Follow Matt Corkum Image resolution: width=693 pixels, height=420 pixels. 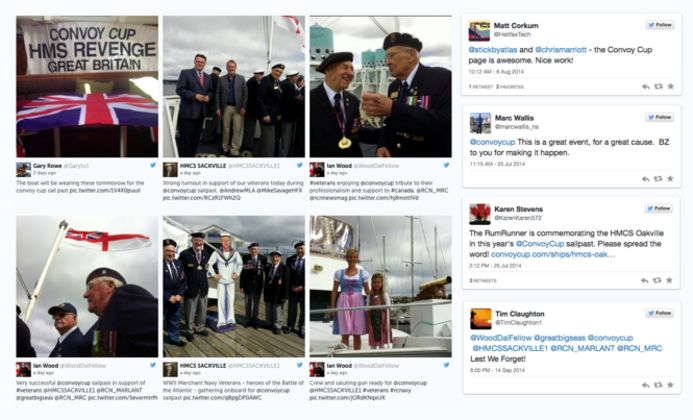point(659,25)
